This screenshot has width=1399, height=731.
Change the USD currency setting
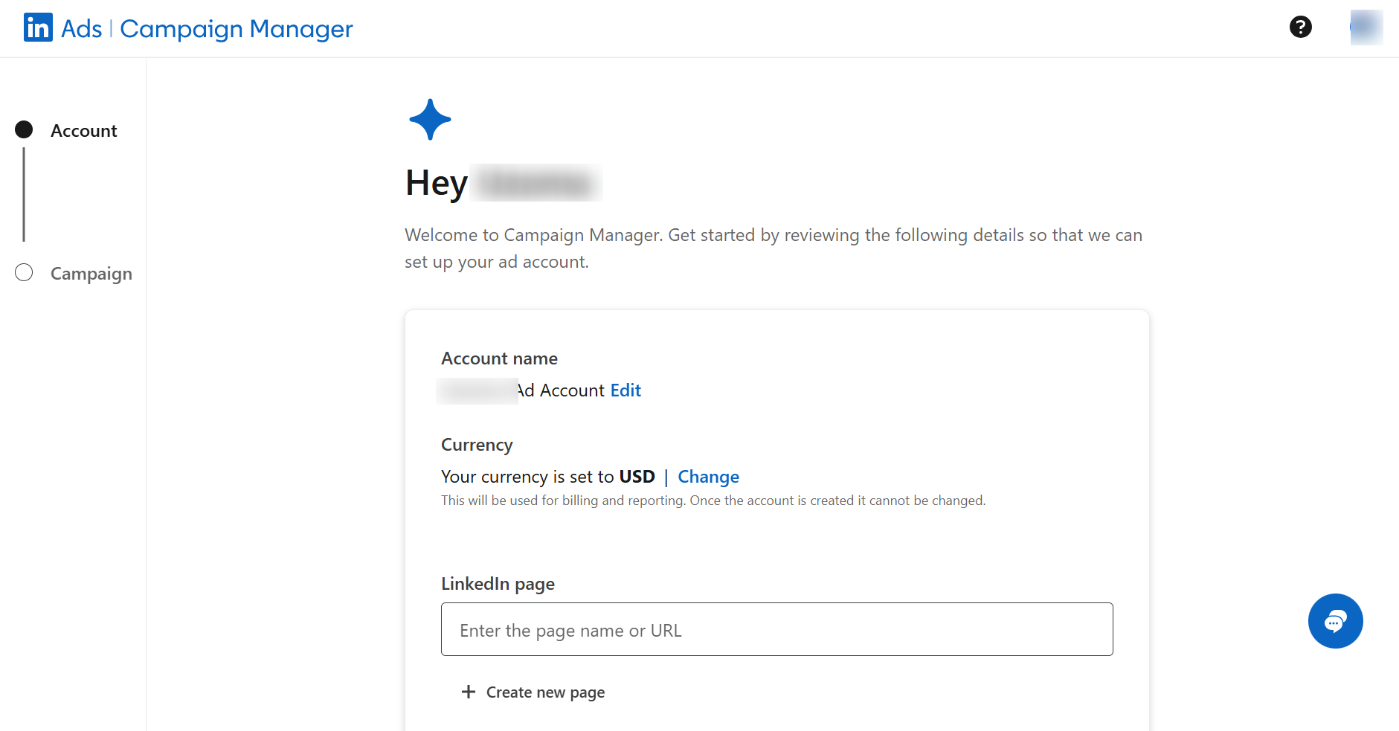pos(708,476)
